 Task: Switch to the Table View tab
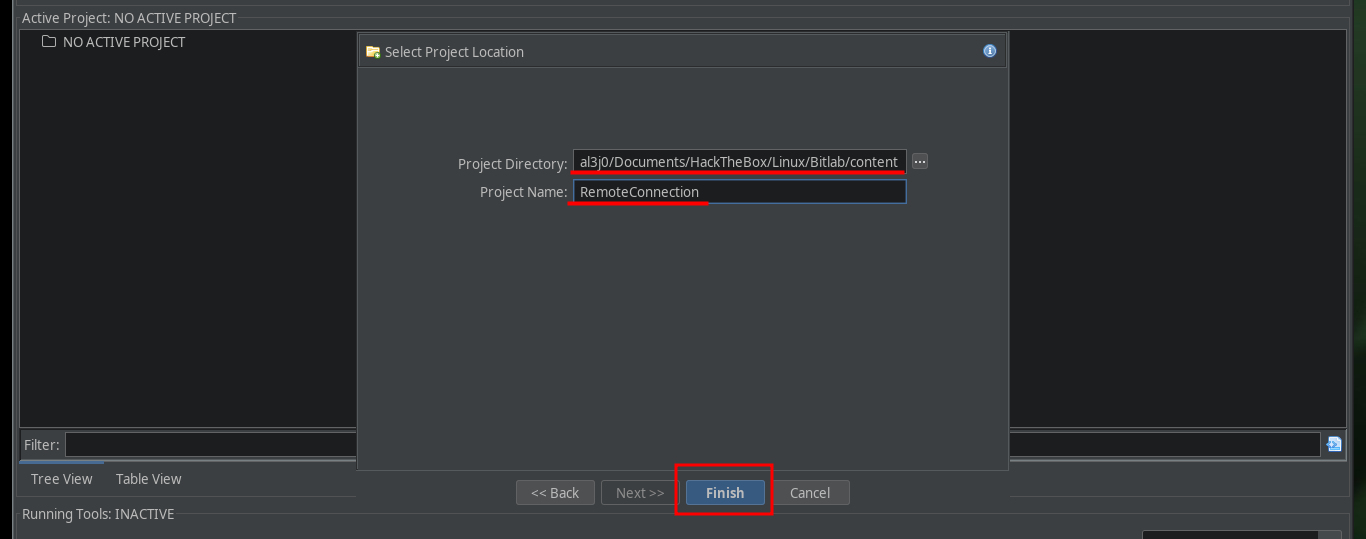pyautogui.click(x=148, y=479)
